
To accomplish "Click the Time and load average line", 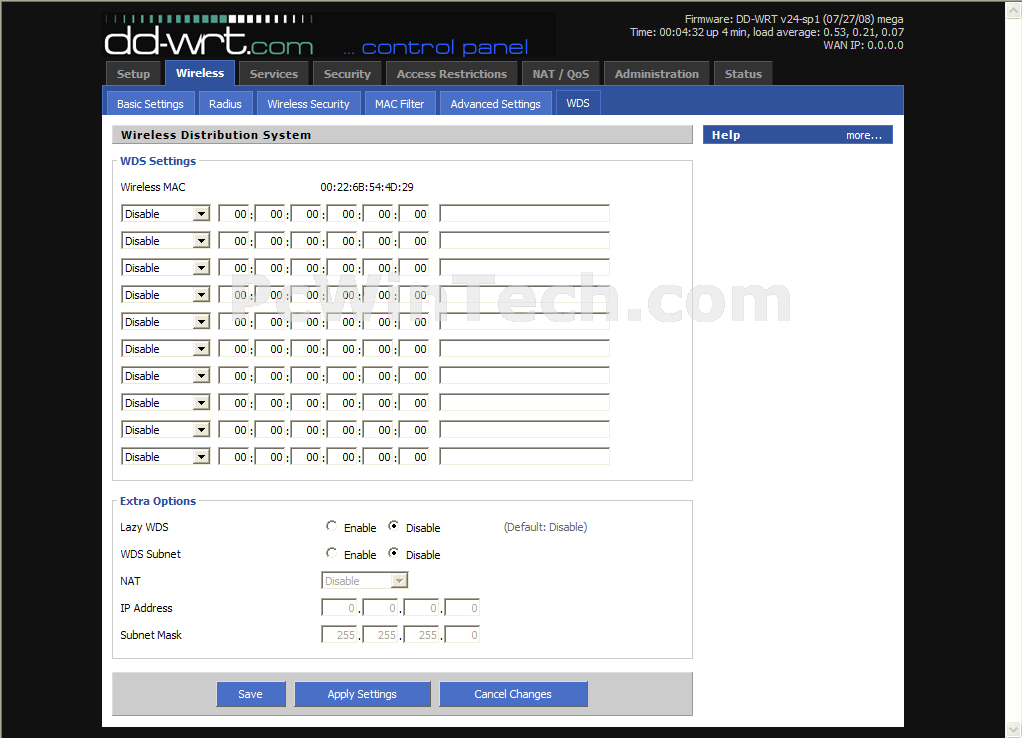I will 766,32.
